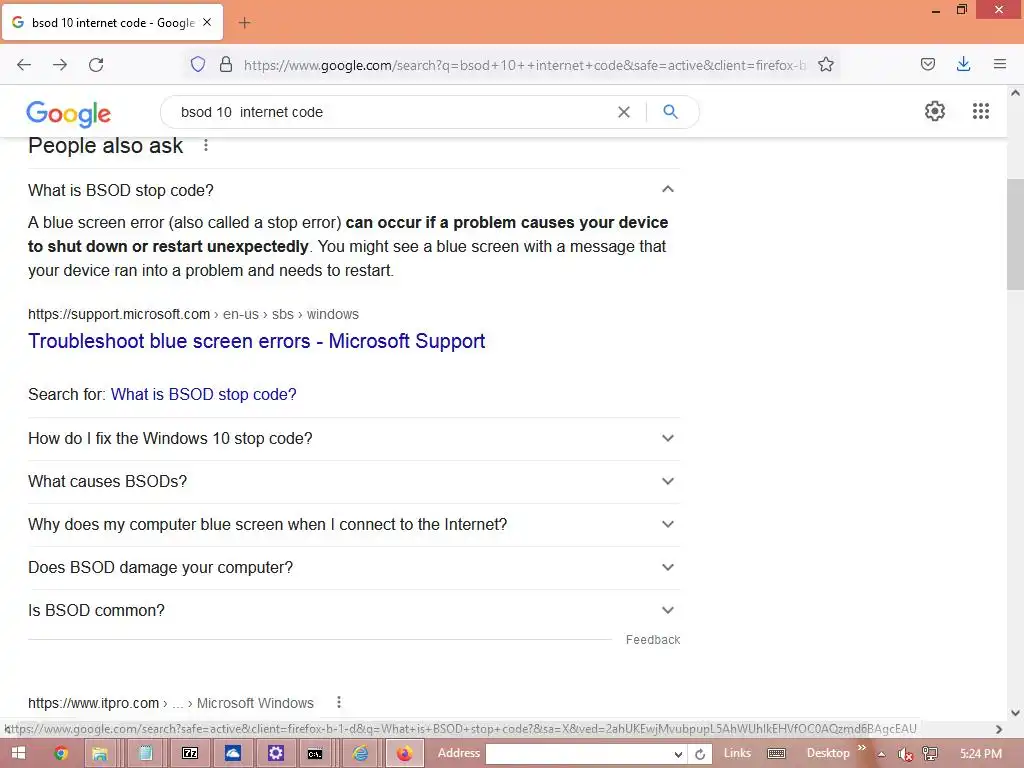Open the 5:24 PM clock

pyautogui.click(x=980, y=754)
